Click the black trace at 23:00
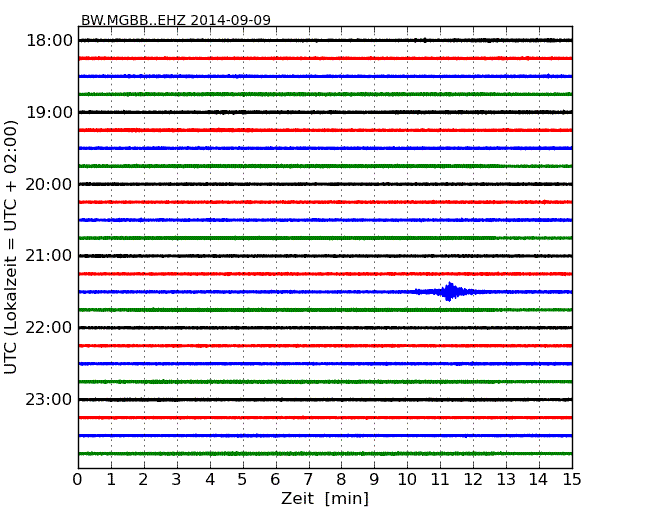The width and height of the screenshot is (650, 520). click(x=325, y=399)
